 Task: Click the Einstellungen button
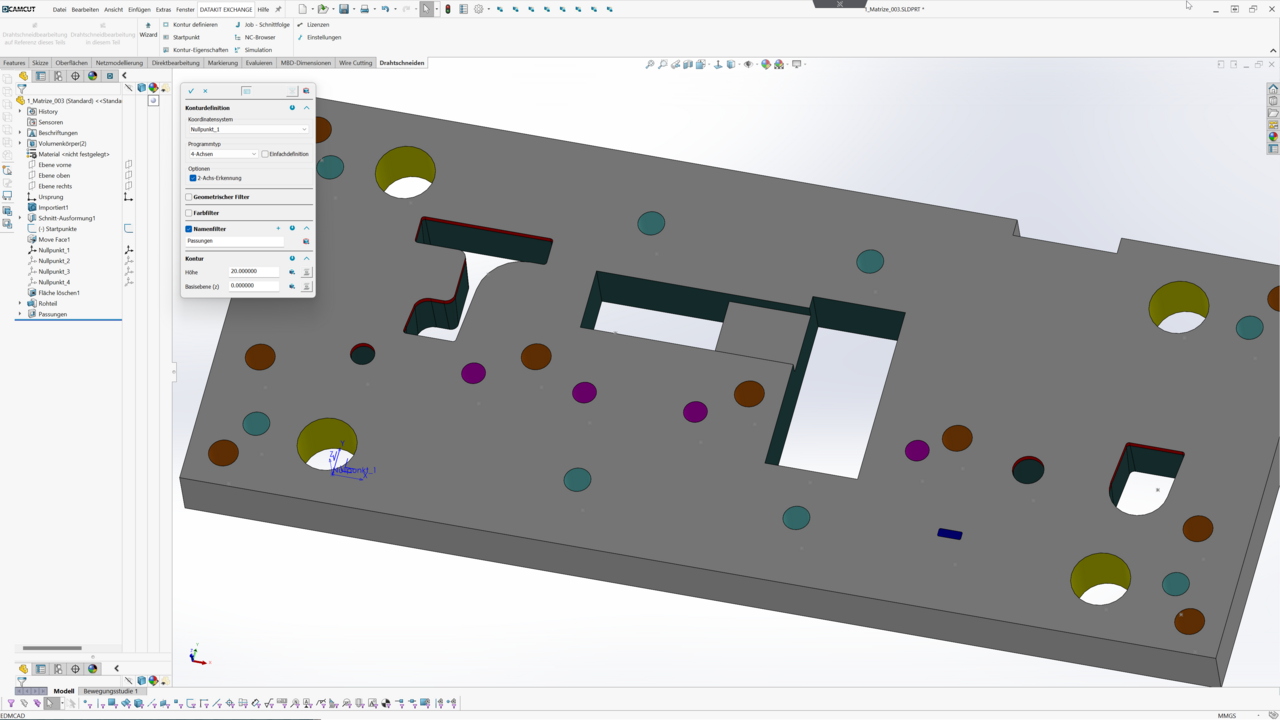[323, 37]
